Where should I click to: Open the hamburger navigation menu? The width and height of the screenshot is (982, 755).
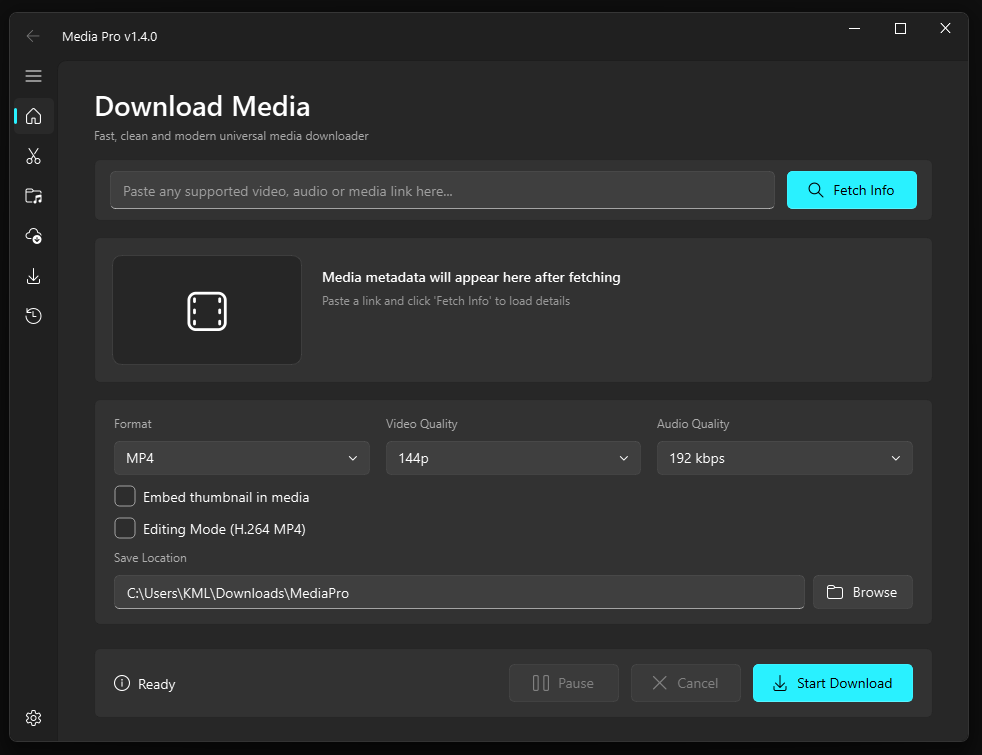coord(33,76)
